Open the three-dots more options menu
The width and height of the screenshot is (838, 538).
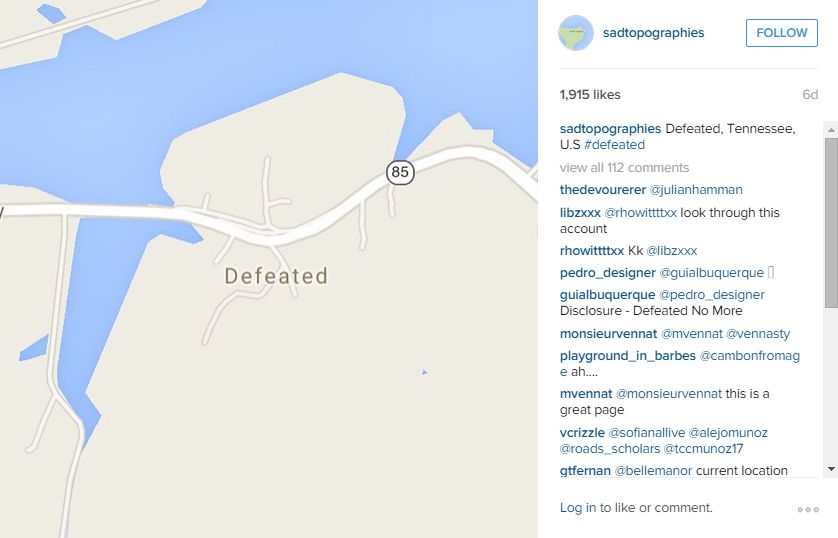[x=808, y=509]
